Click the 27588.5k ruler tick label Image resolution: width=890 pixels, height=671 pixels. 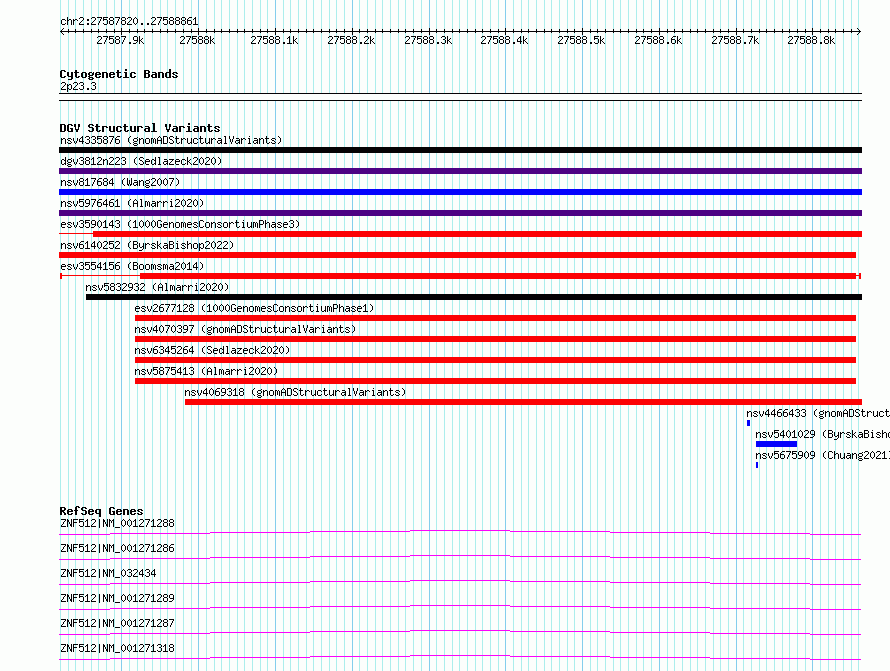[x=581, y=40]
